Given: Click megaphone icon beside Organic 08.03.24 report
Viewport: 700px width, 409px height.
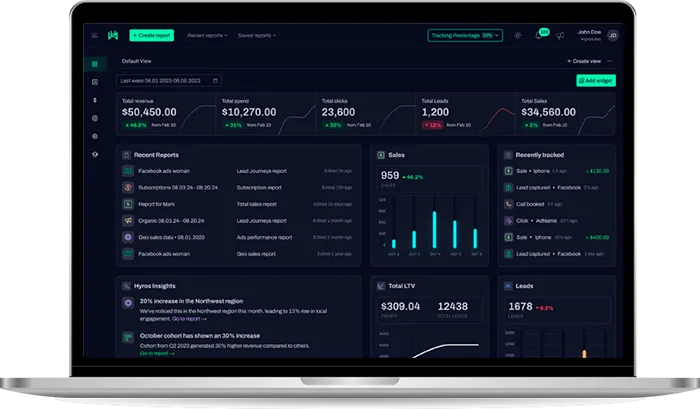Looking at the screenshot, I should tap(128, 221).
